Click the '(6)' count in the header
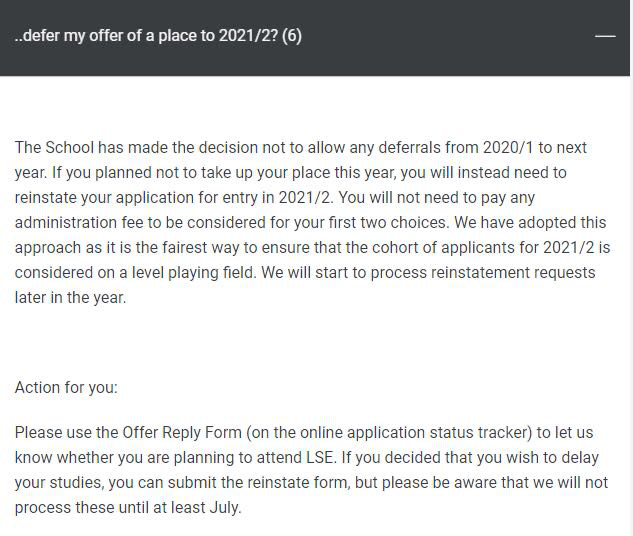This screenshot has width=633, height=536. pos(292,36)
